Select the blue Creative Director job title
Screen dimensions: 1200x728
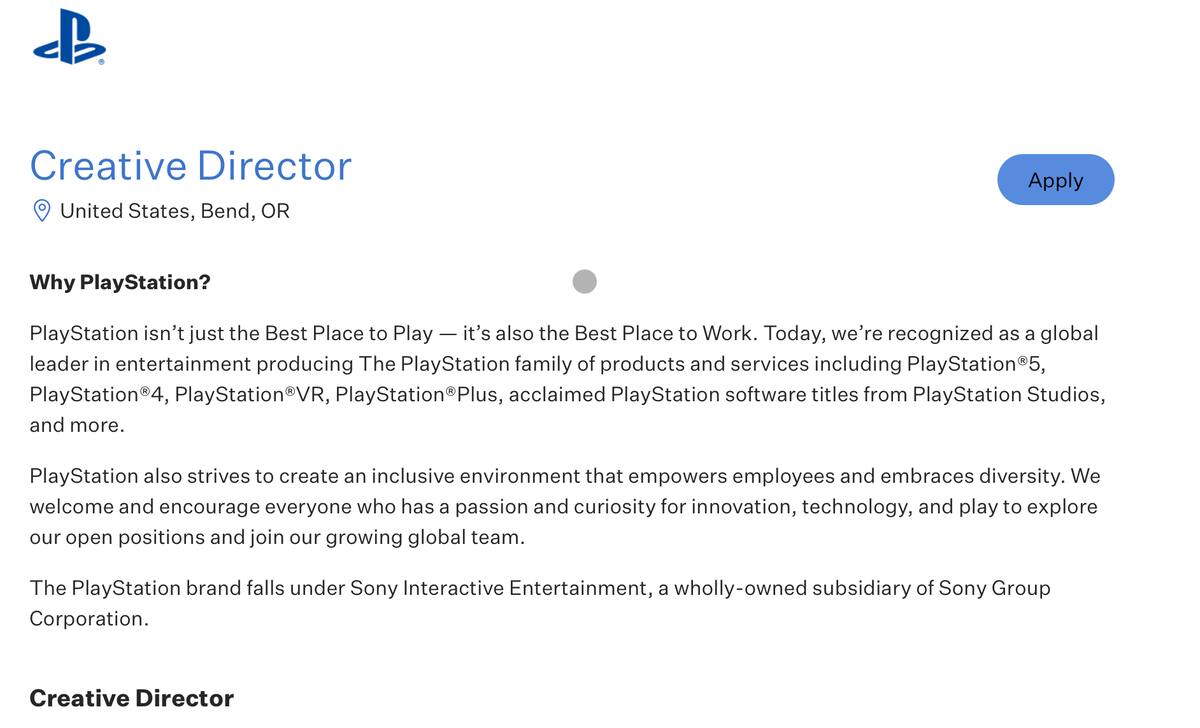point(191,165)
